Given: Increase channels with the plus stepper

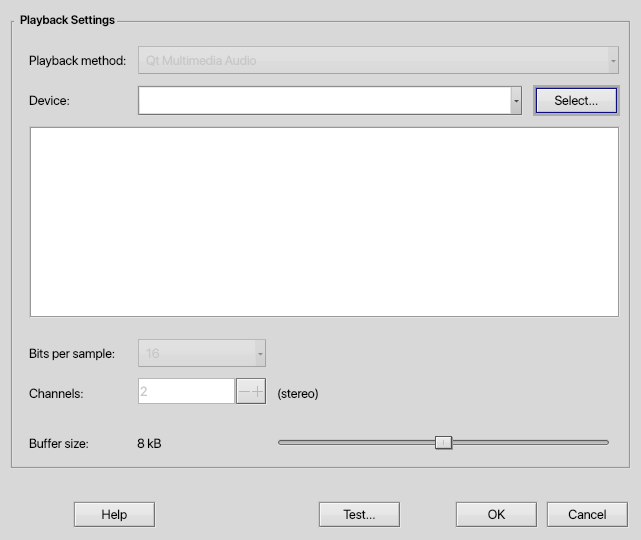Looking at the screenshot, I should (258, 392).
